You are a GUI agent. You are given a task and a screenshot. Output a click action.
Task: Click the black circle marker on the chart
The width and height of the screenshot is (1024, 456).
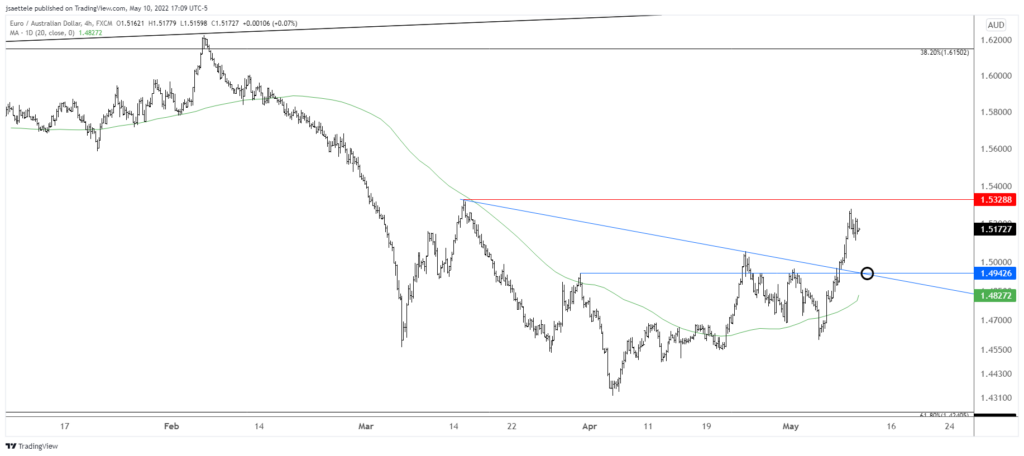[867, 273]
